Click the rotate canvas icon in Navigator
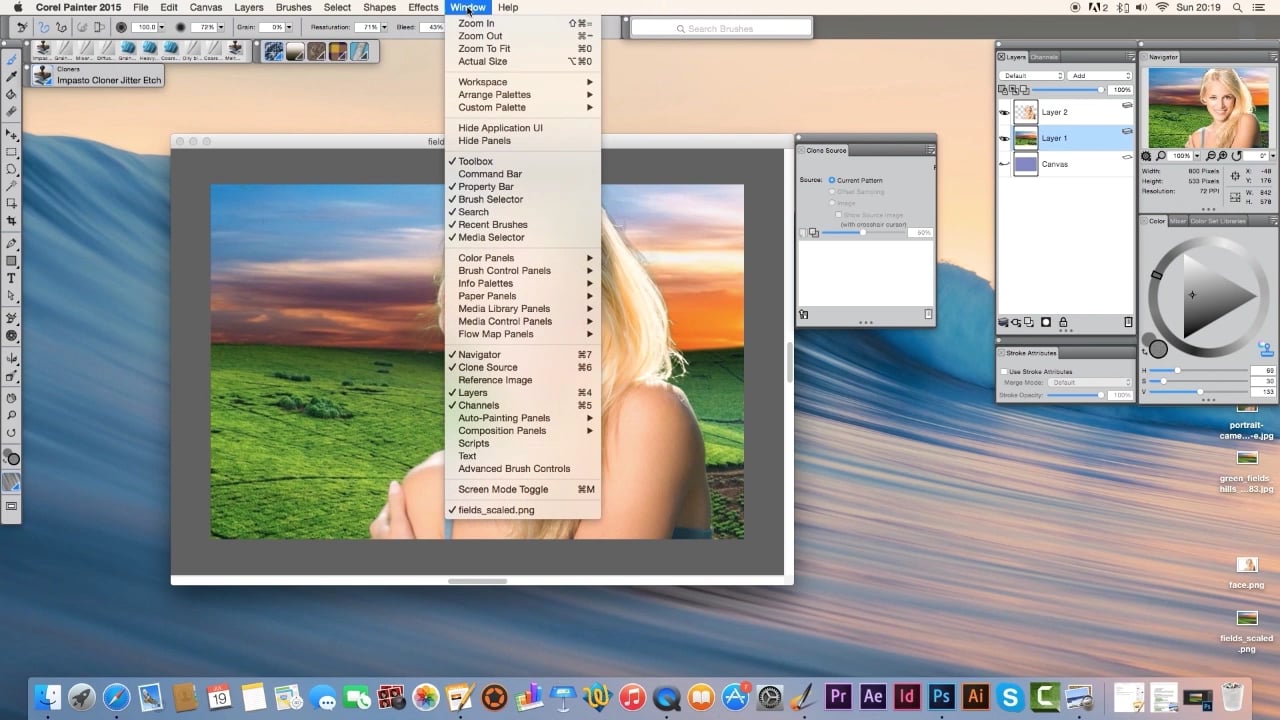1280x720 pixels. pyautogui.click(x=1237, y=156)
